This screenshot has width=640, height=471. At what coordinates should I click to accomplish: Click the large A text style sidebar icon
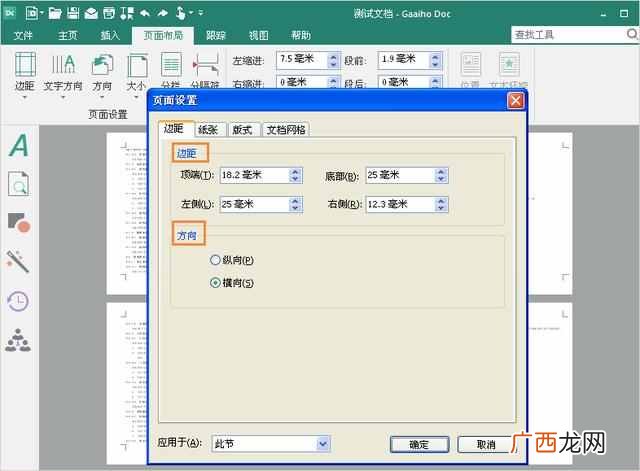[19, 146]
